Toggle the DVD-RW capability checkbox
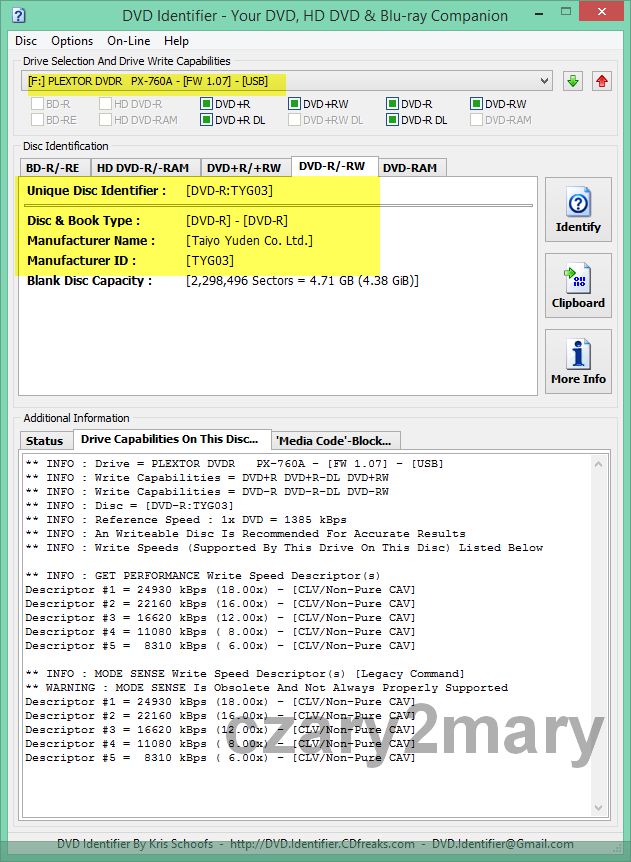 [477, 104]
